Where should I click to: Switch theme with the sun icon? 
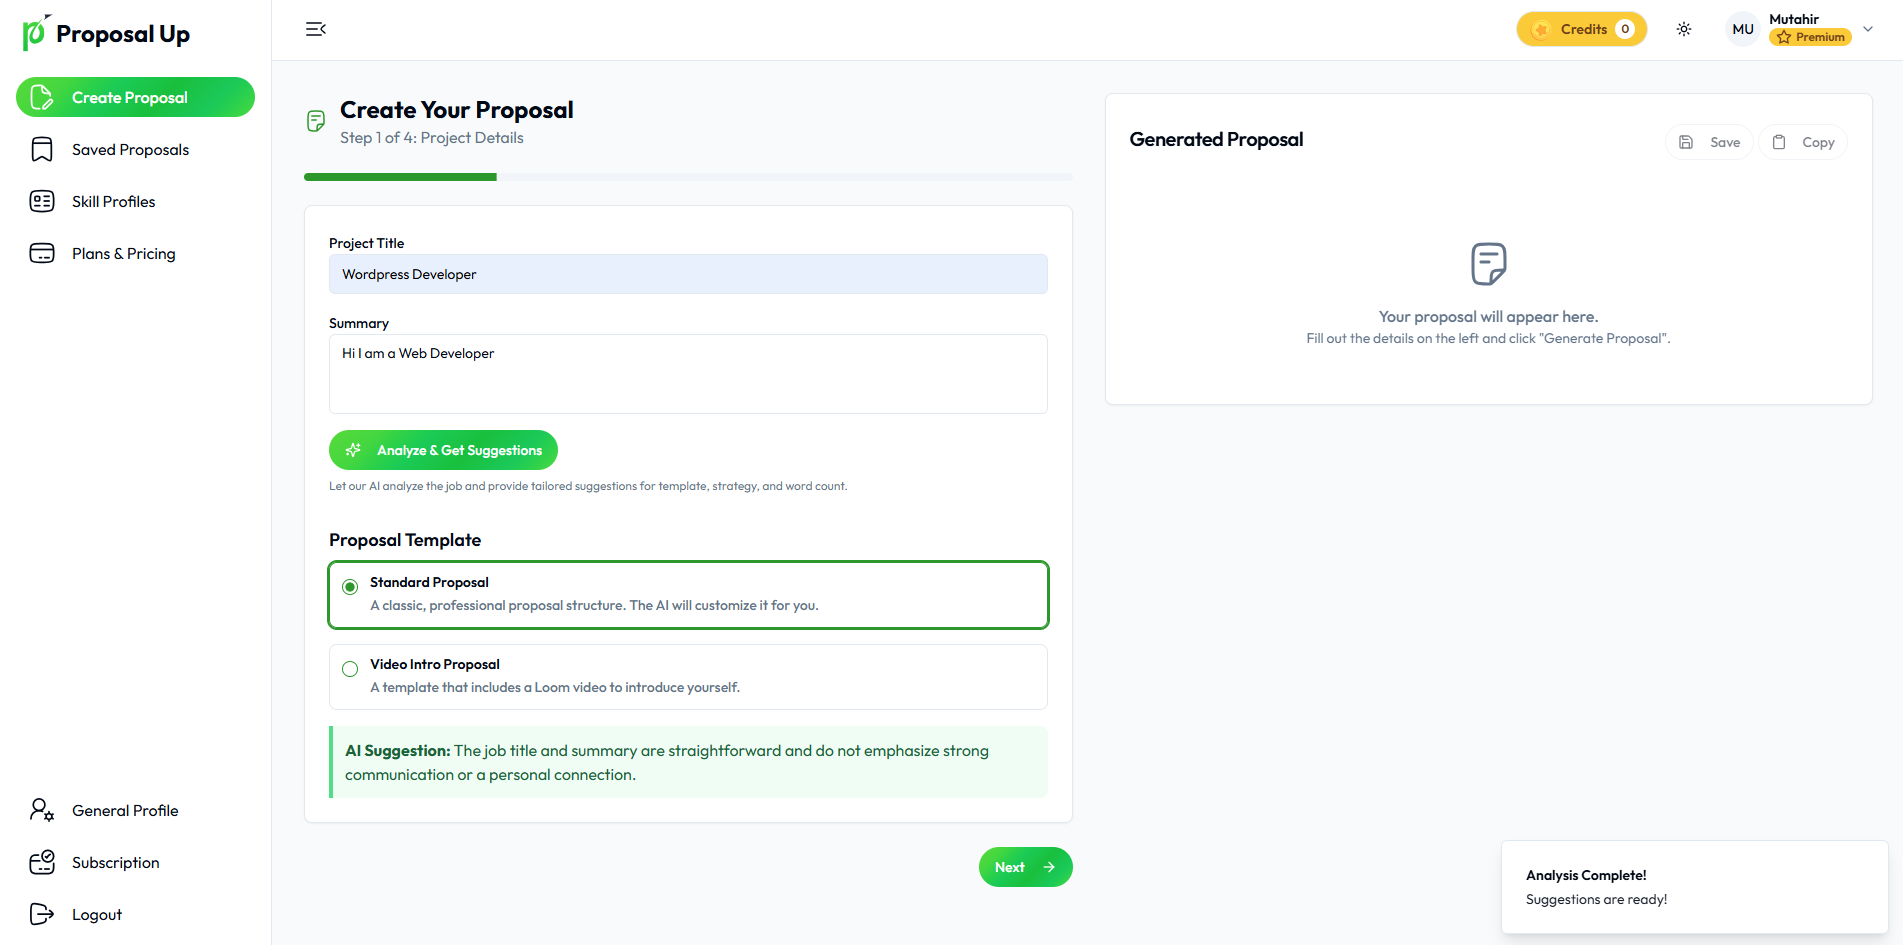click(1684, 29)
